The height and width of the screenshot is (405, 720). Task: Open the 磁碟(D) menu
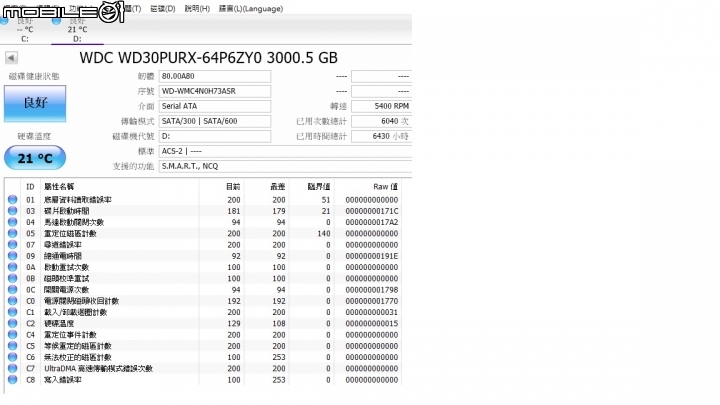pos(163,9)
